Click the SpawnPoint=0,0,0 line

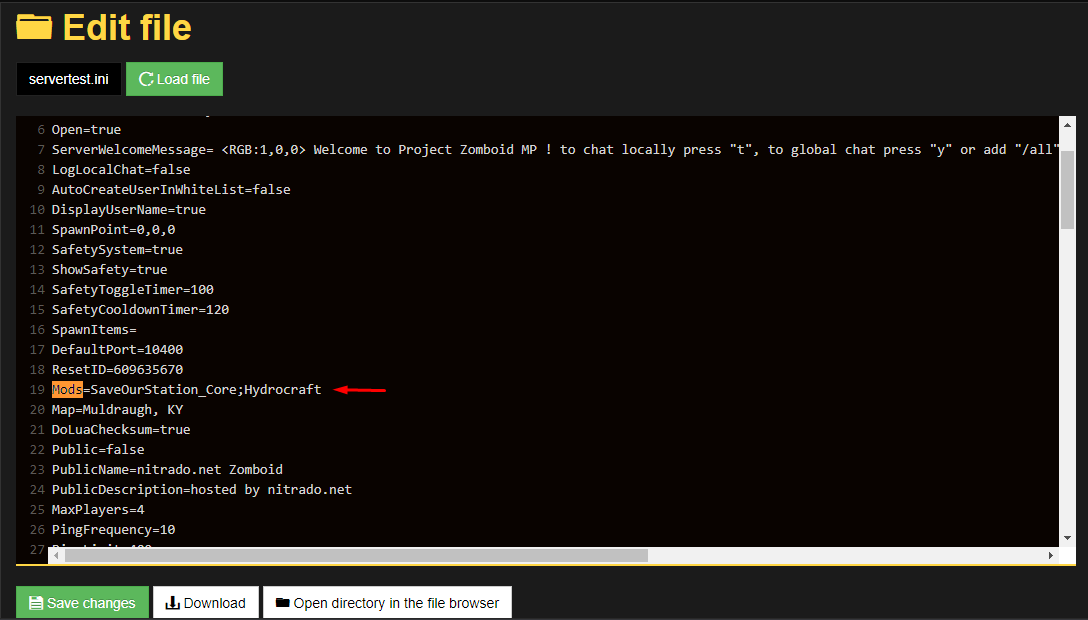click(x=113, y=230)
